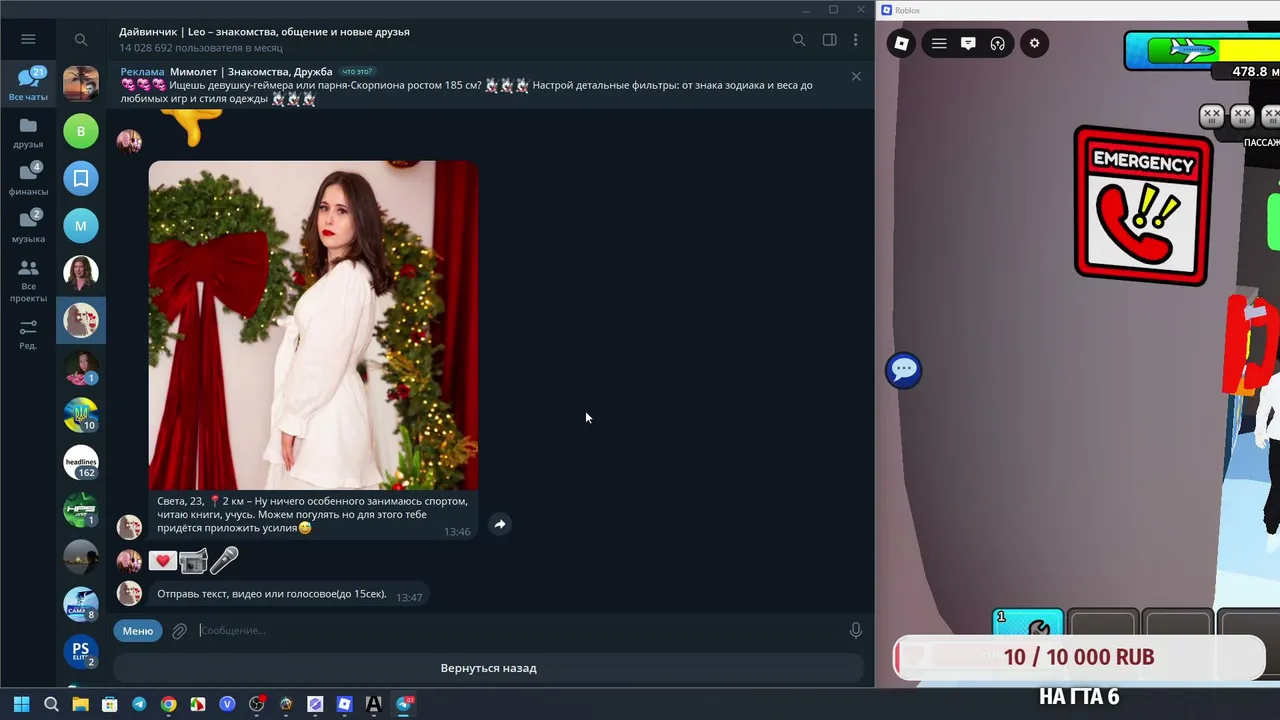The width and height of the screenshot is (1280, 720).
Task: Open the PS Elite chat avatar
Action: click(x=81, y=651)
